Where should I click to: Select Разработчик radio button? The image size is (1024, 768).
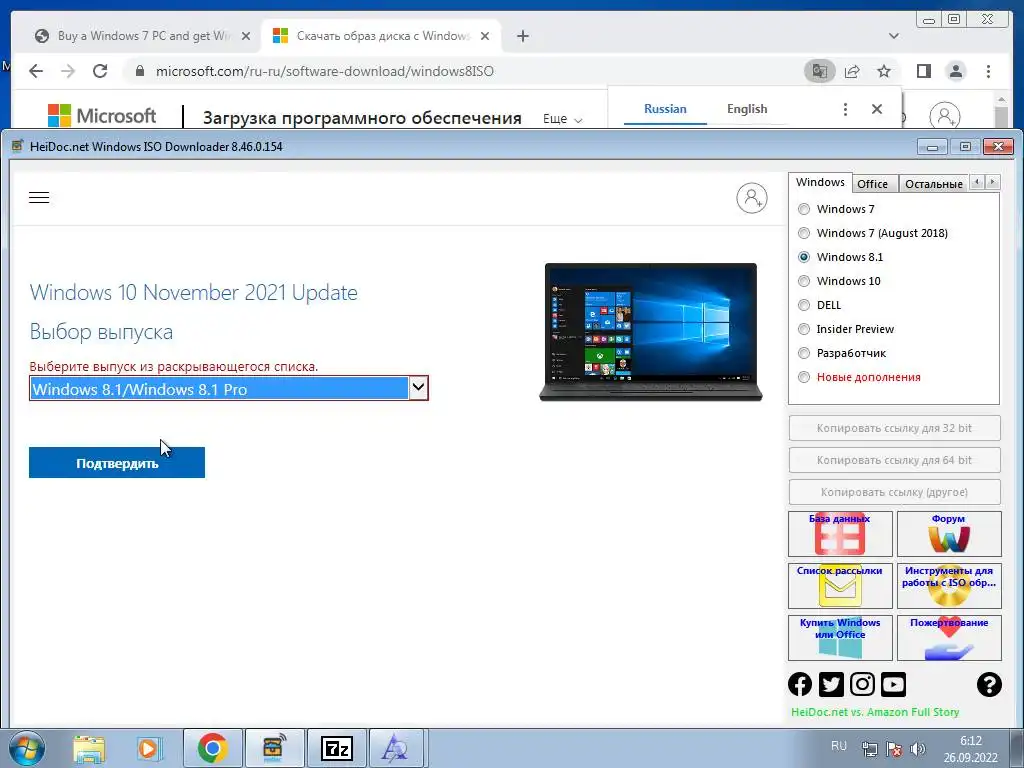(x=804, y=353)
